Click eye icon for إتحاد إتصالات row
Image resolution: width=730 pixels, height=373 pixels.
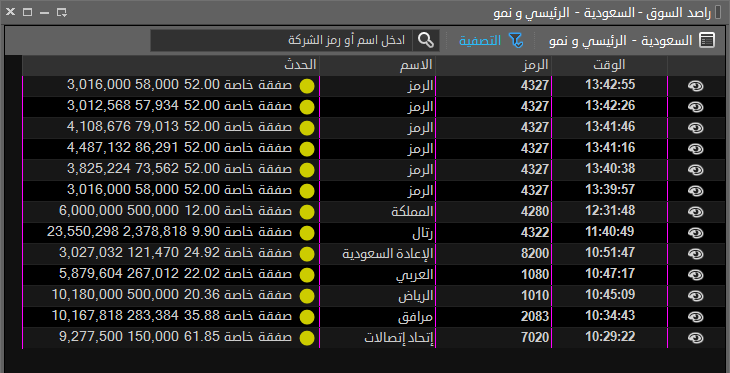coord(696,338)
